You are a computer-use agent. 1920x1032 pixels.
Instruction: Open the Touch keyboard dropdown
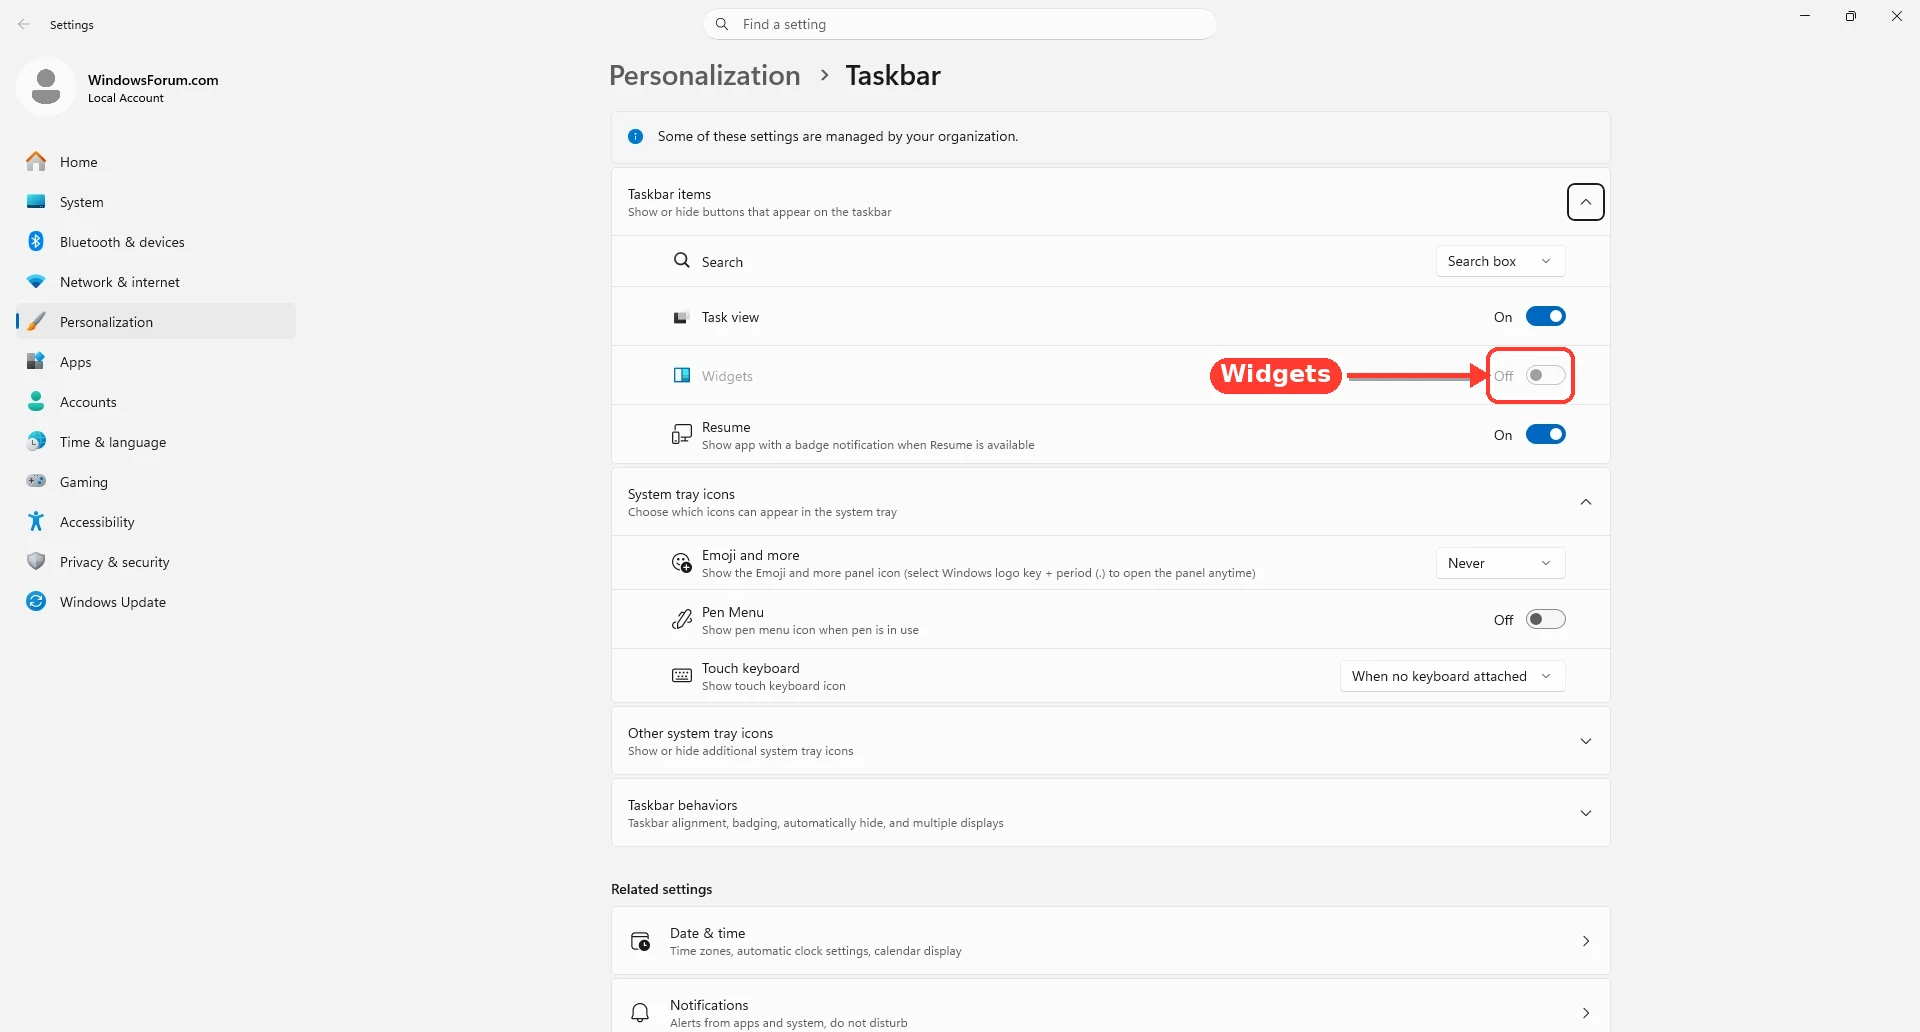[1452, 676]
